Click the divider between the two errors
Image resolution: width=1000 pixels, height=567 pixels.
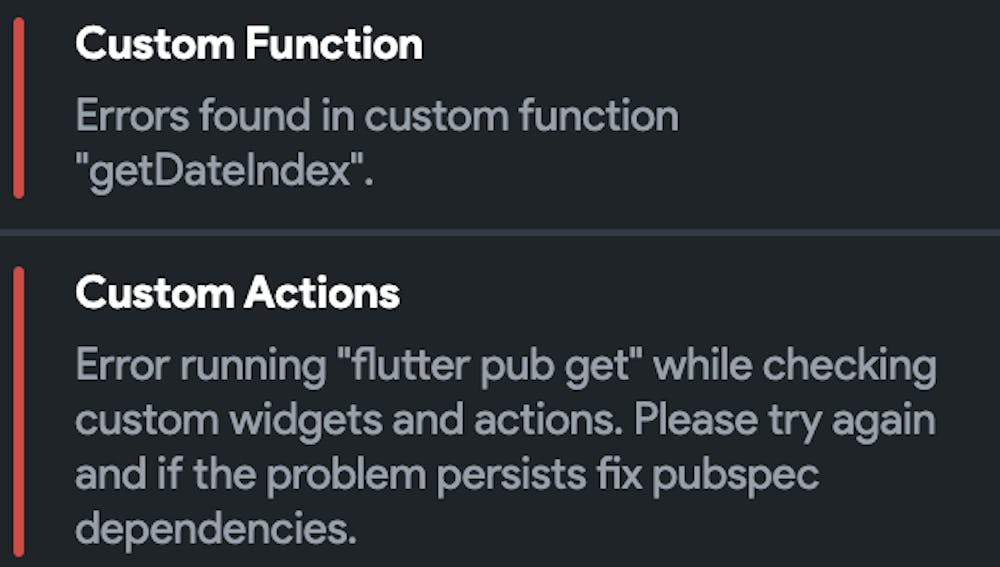[x=500, y=232]
